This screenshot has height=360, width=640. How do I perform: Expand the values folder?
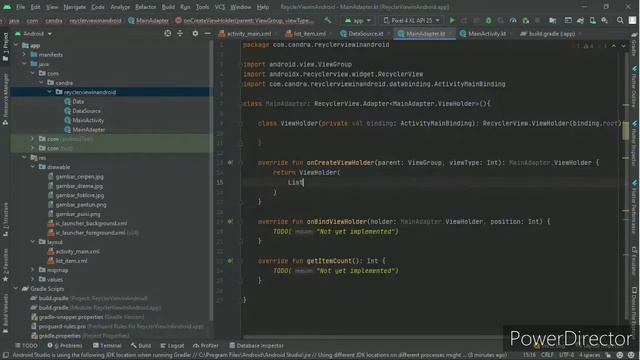(x=33, y=280)
